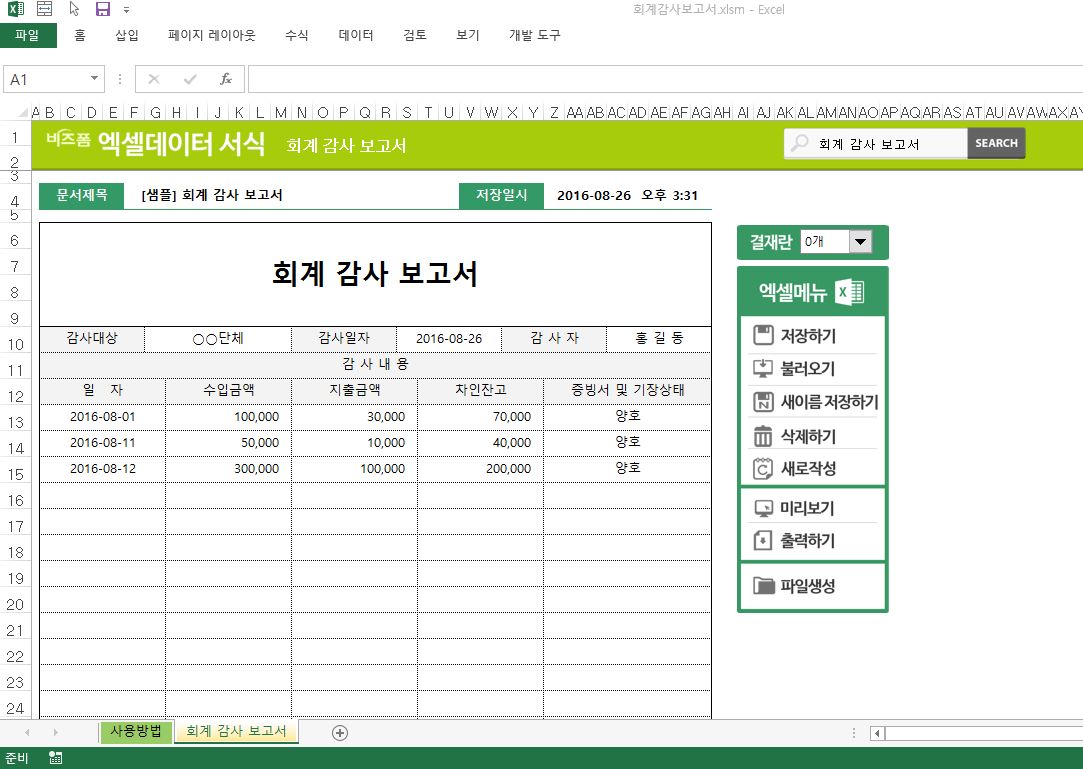Viewport: 1083px width, 769px height.
Task: Click the 파일생성 folder icon
Action: (764, 586)
